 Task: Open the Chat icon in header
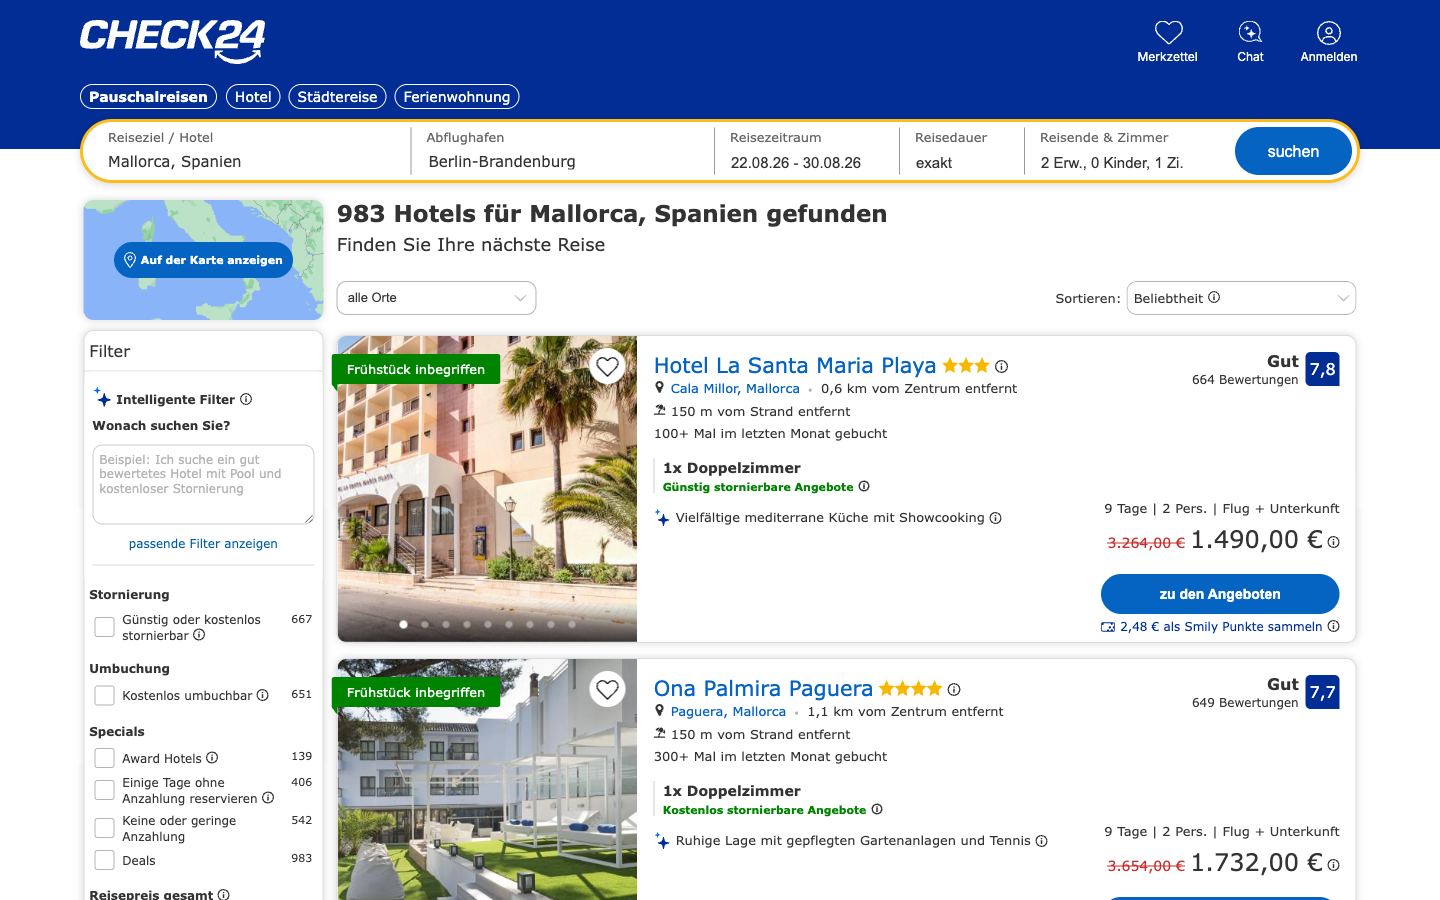1250,32
